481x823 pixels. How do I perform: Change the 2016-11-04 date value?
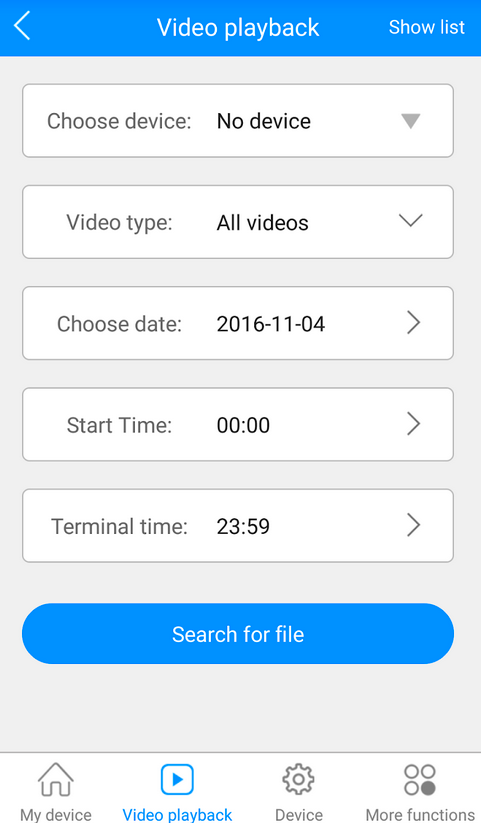[270, 324]
